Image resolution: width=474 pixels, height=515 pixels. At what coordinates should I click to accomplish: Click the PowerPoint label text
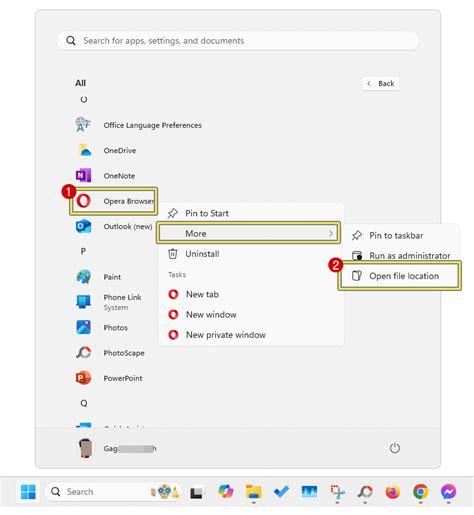point(123,378)
